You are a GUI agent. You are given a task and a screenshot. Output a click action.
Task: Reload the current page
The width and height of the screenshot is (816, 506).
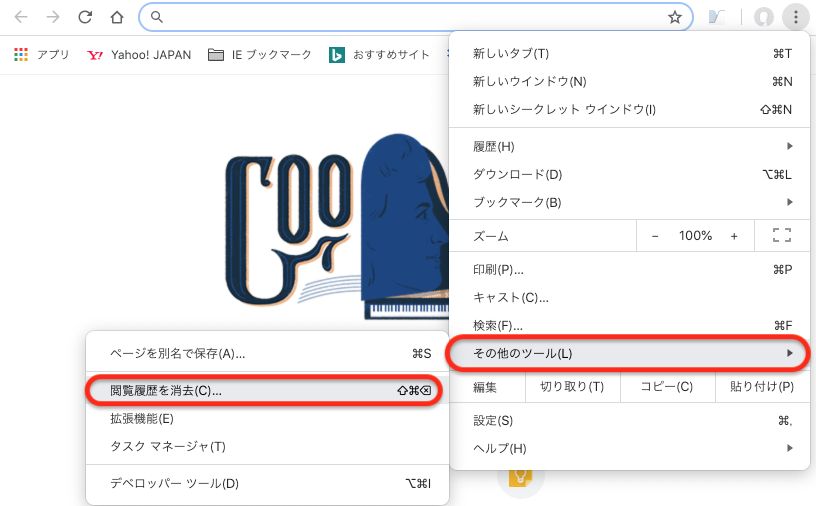85,17
